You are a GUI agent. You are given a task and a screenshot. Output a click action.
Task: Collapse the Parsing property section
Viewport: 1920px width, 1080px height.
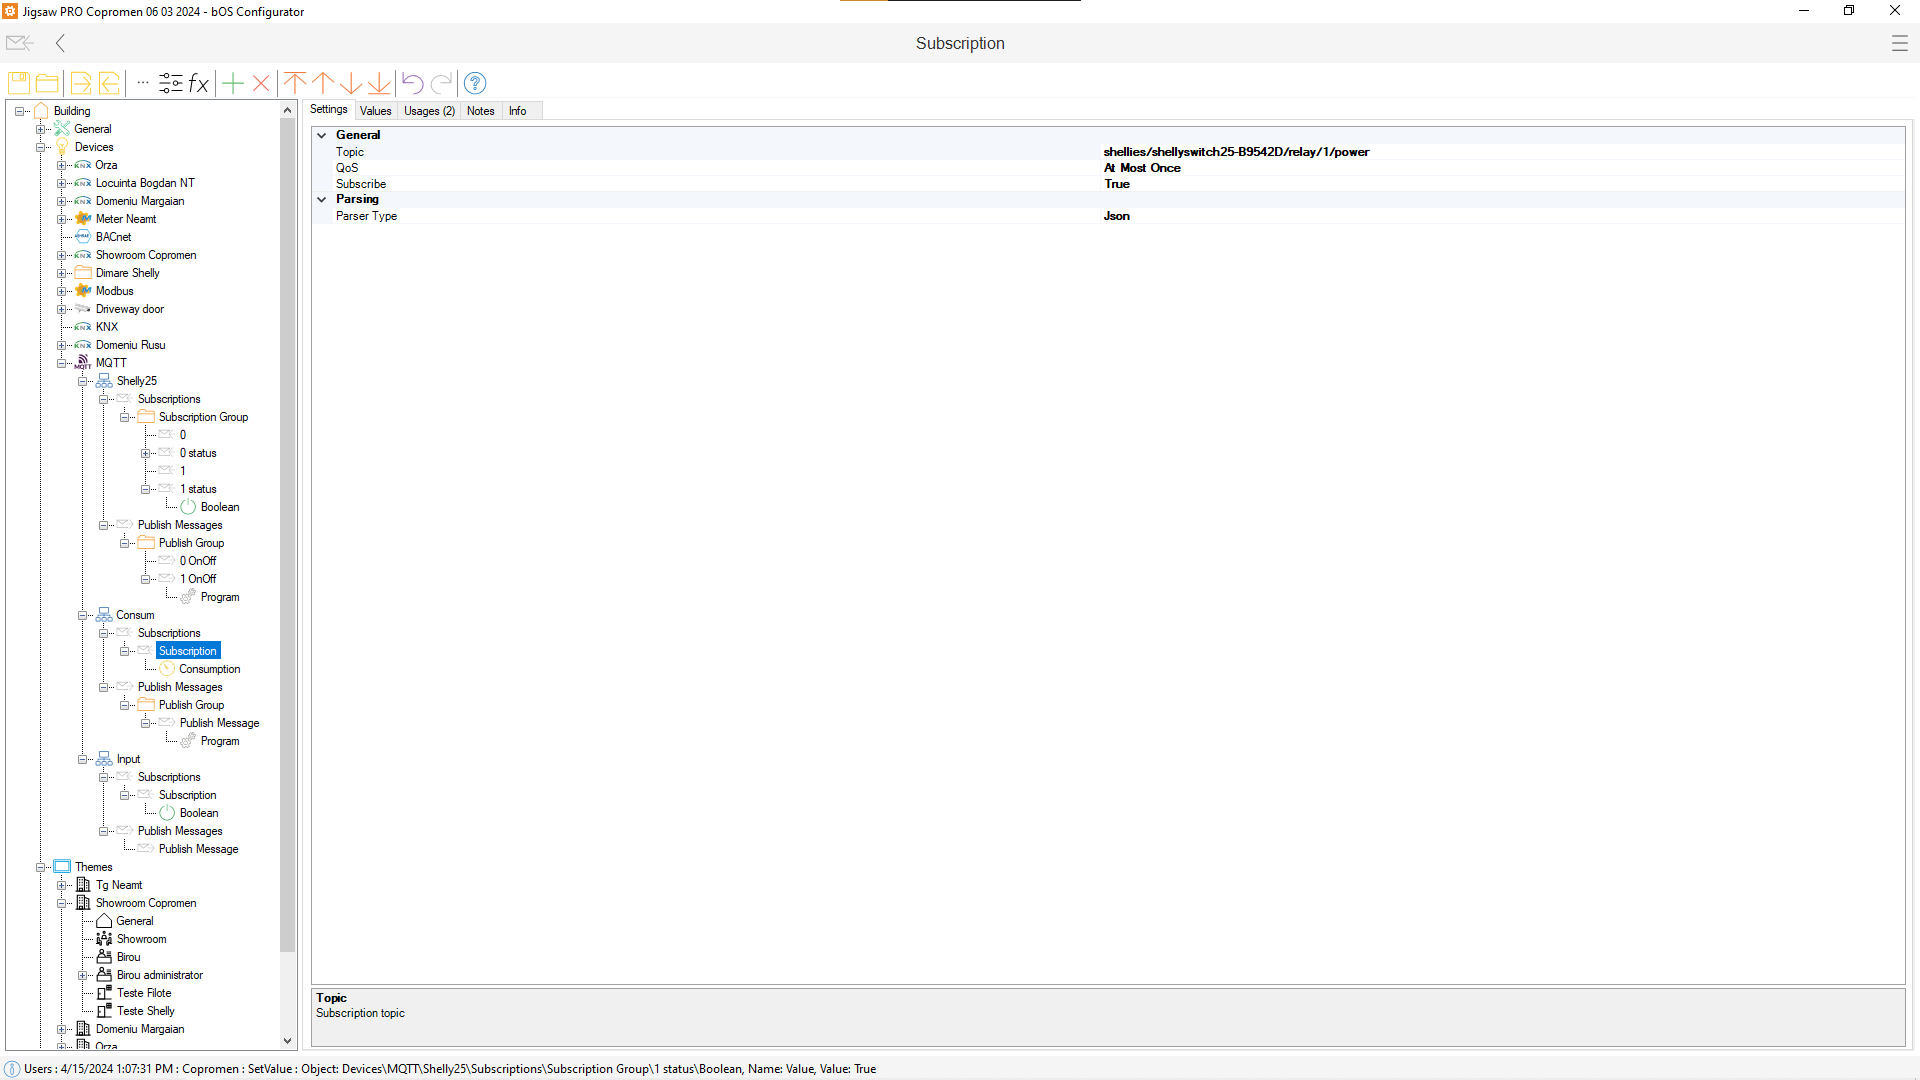322,199
